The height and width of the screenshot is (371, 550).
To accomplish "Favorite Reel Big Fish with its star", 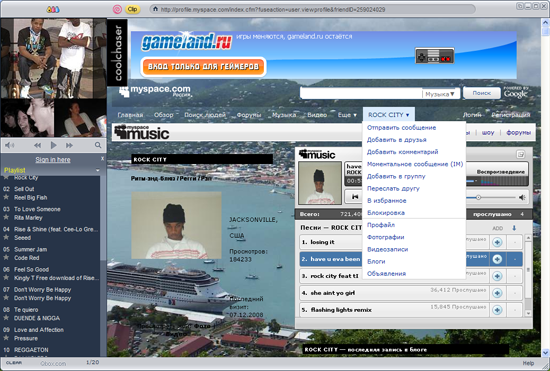I will [x=6, y=197].
